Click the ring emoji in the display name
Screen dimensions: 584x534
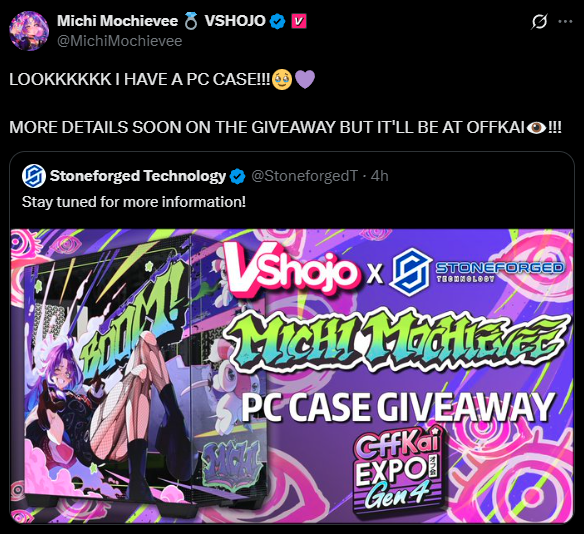[x=191, y=21]
